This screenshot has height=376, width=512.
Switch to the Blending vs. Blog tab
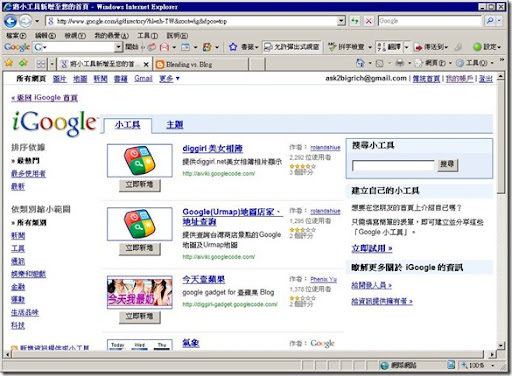[200, 64]
